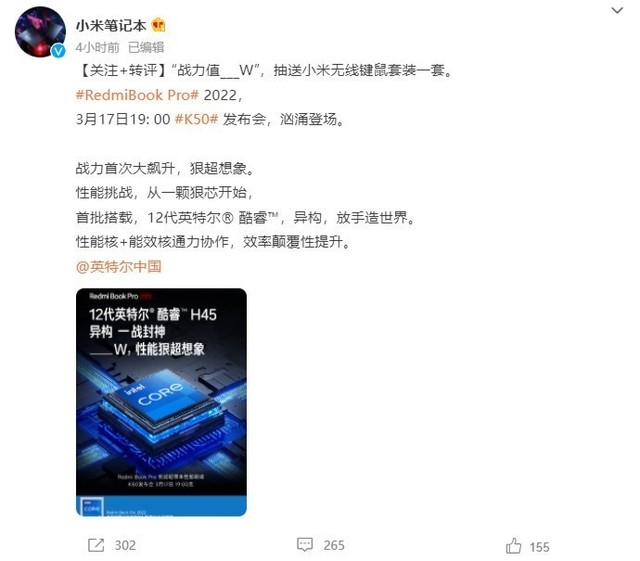Click the yellow member badge beside username

[x=158, y=25]
